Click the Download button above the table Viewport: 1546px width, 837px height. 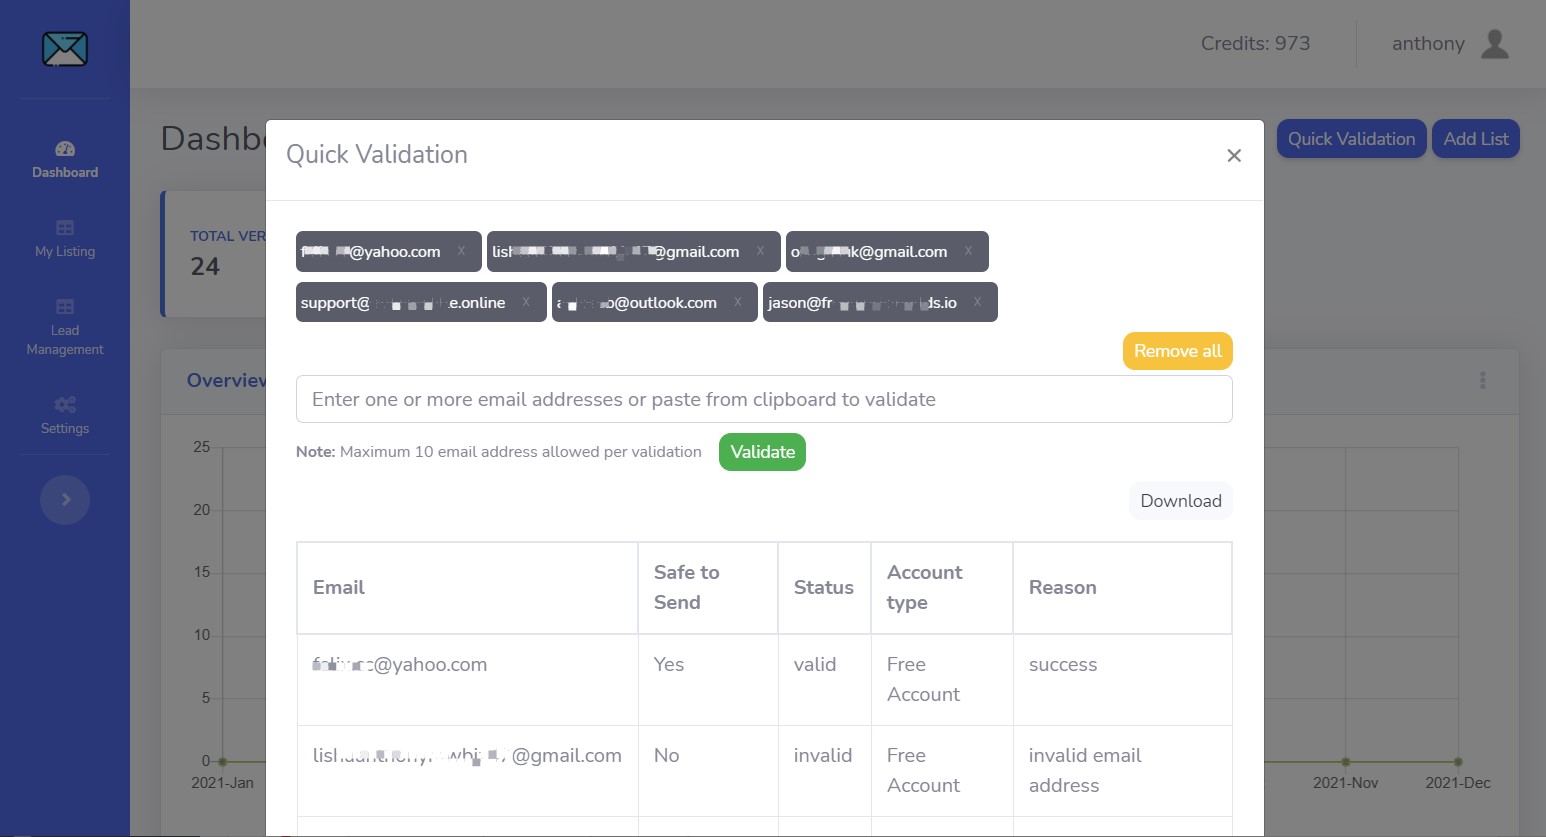coord(1180,500)
